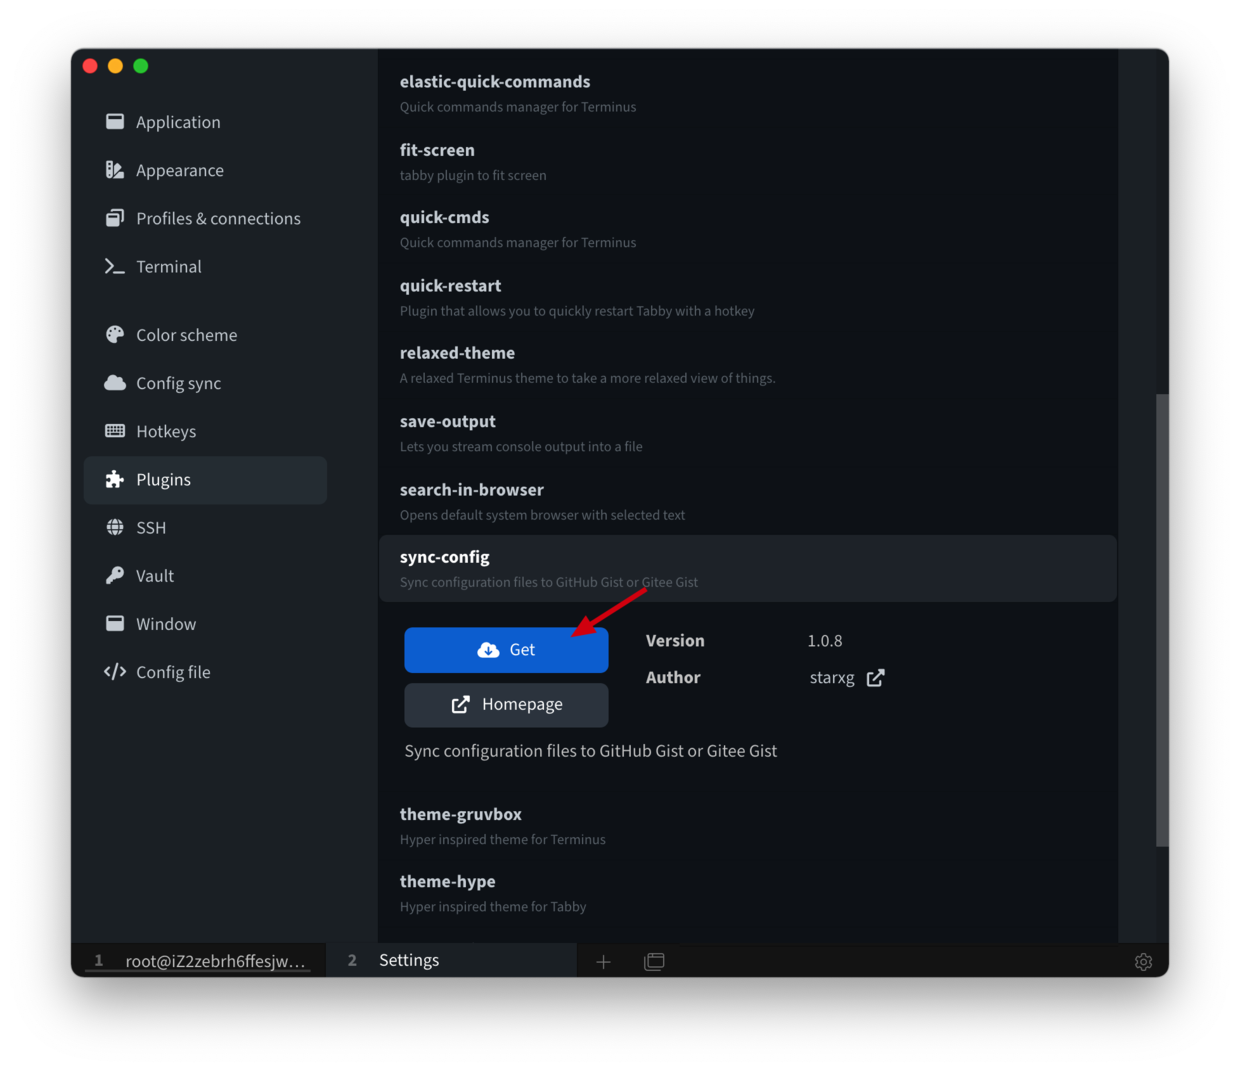Open the Vault settings page
This screenshot has width=1240, height=1071.
pos(155,576)
